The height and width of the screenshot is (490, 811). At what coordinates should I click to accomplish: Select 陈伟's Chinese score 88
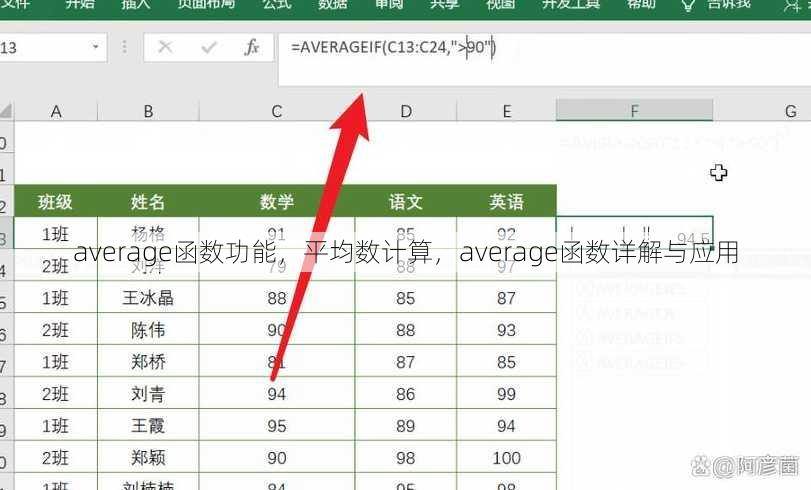coord(406,330)
